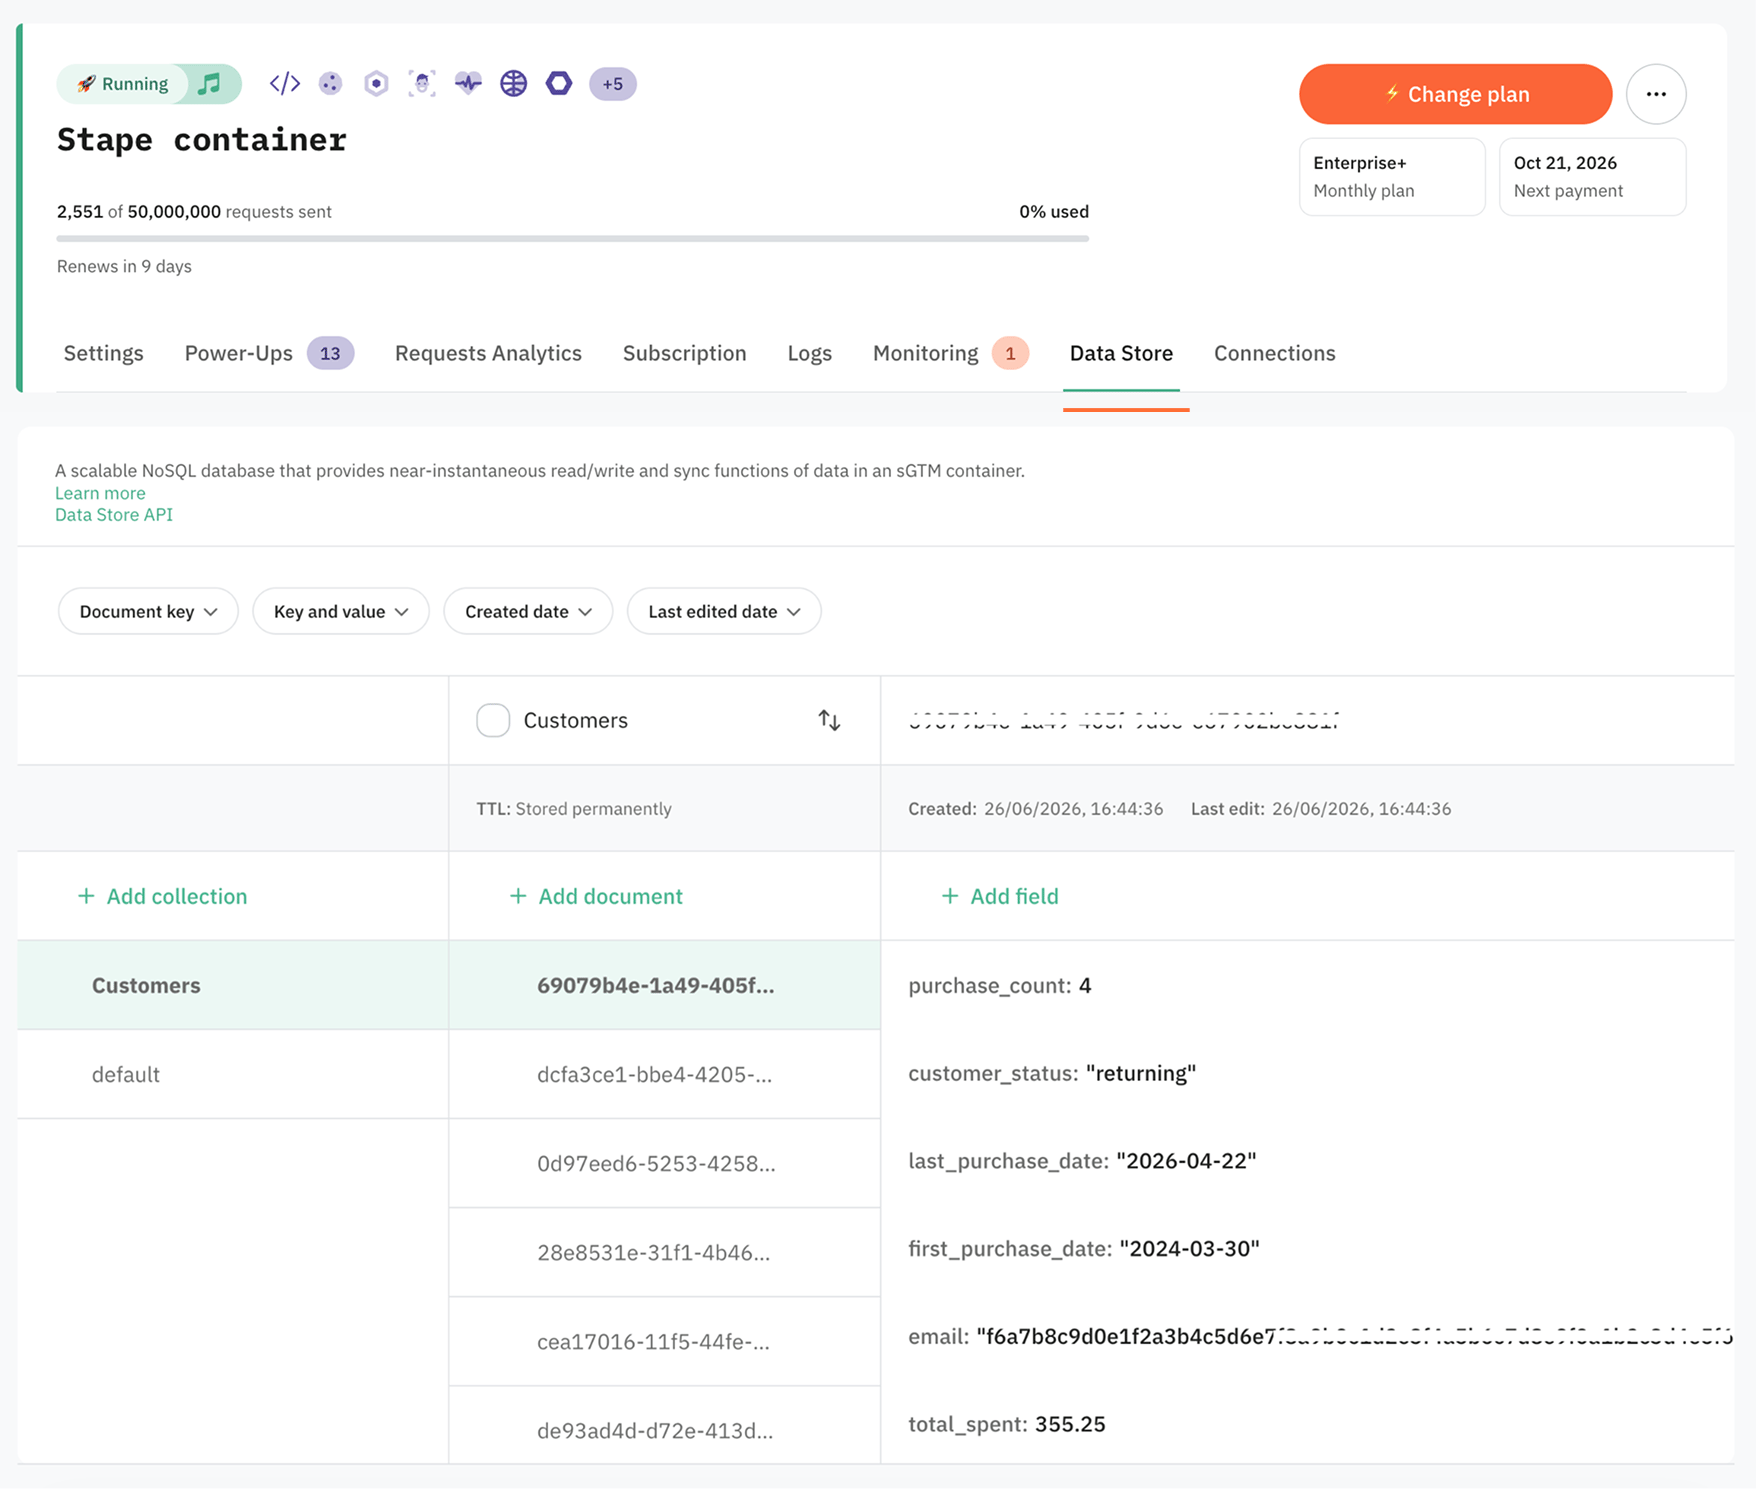Open document 28e8531e-31f1-4b46
Viewport: 1756px width, 1489px height.
pyautogui.click(x=665, y=1252)
